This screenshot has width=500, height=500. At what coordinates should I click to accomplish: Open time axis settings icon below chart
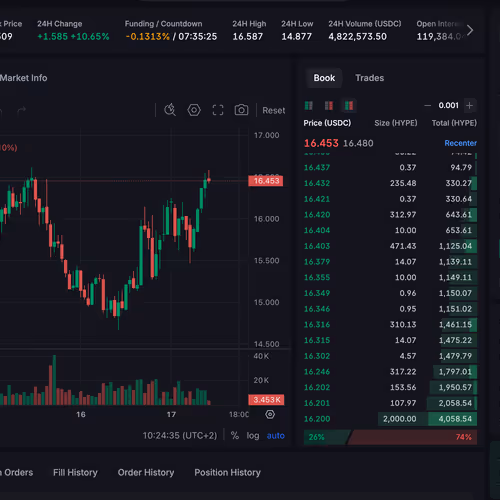(x=270, y=414)
